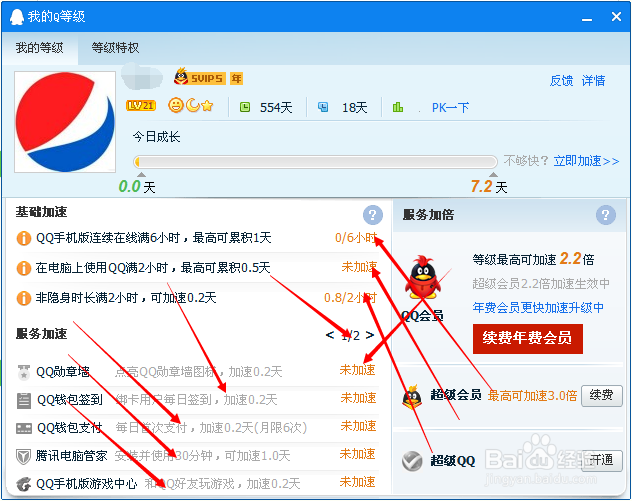Switch to 等级特权 tab
This screenshot has height=501, width=632.
pos(115,48)
